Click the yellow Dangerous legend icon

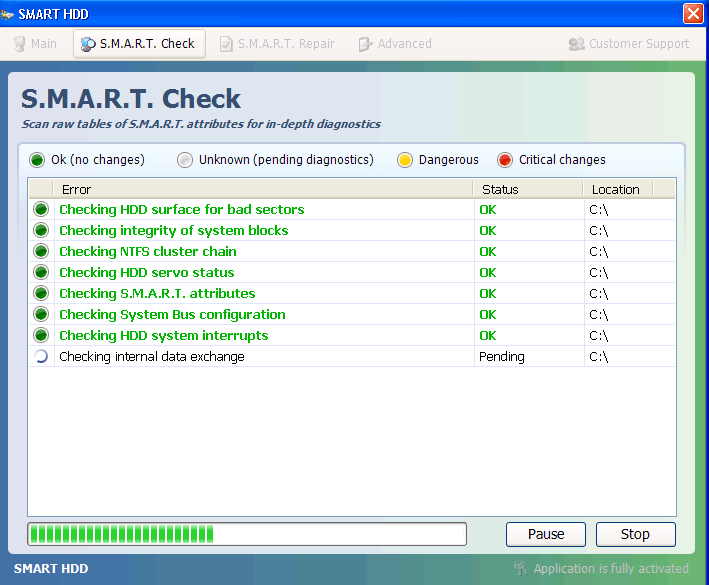(405, 160)
